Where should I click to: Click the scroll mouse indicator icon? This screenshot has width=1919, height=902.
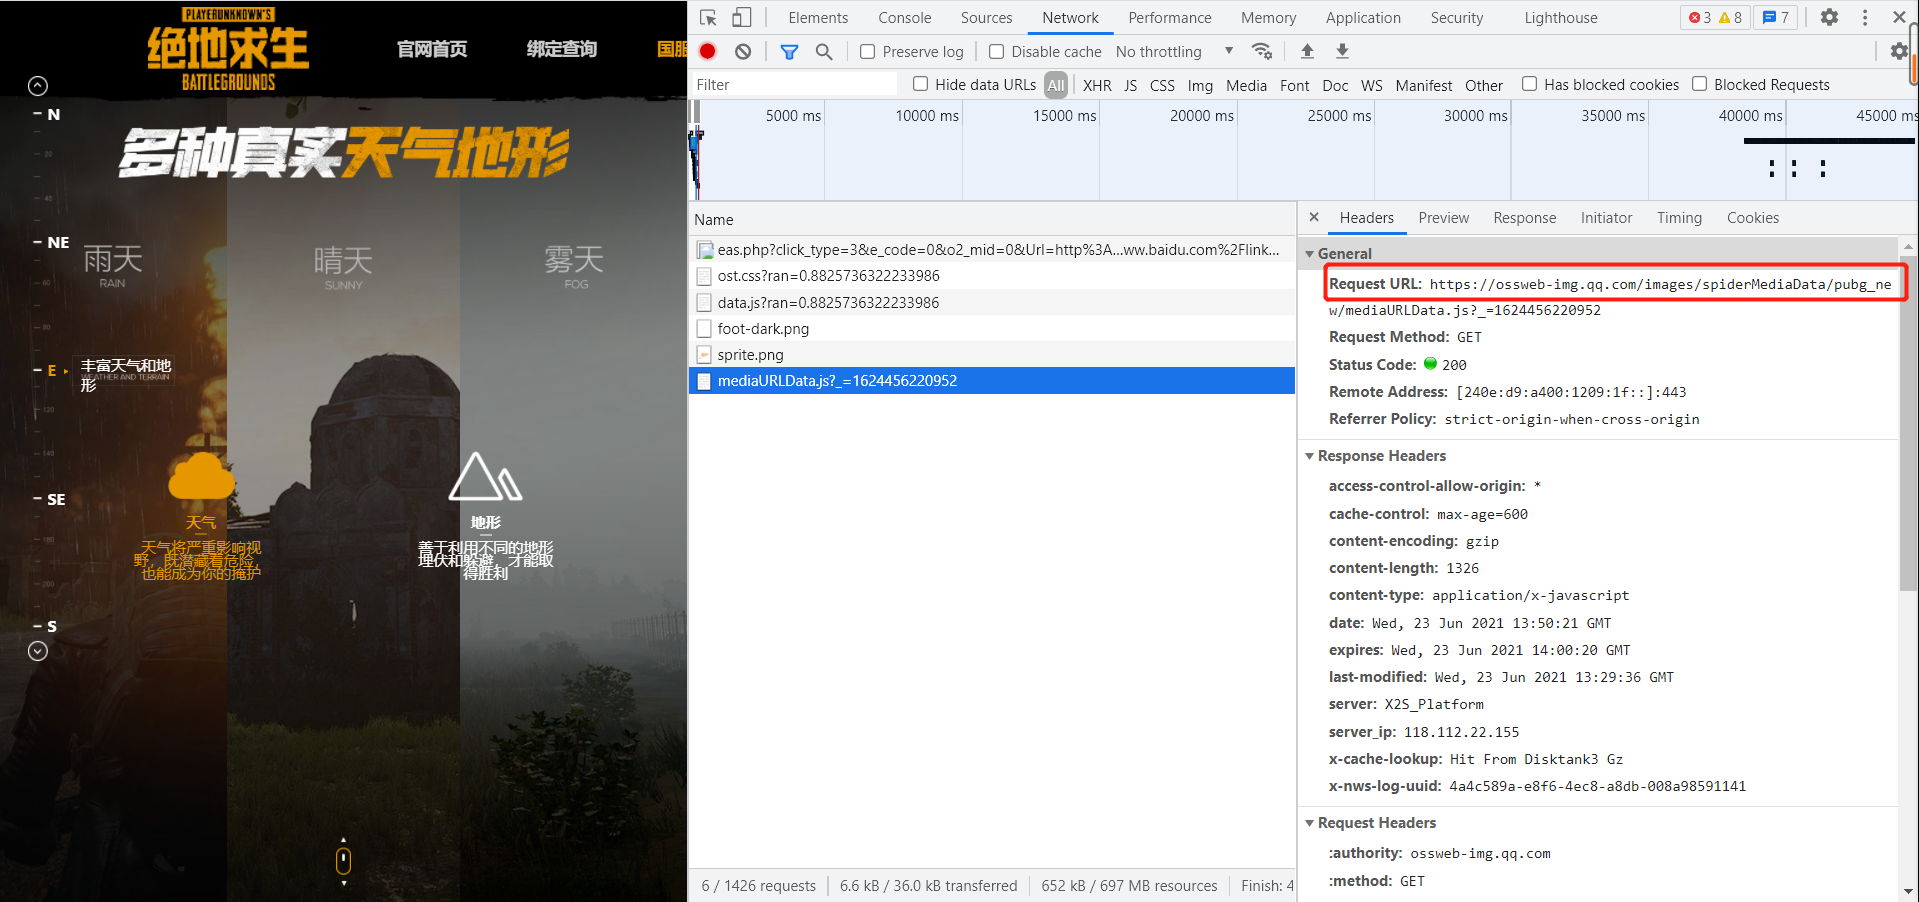(x=343, y=860)
